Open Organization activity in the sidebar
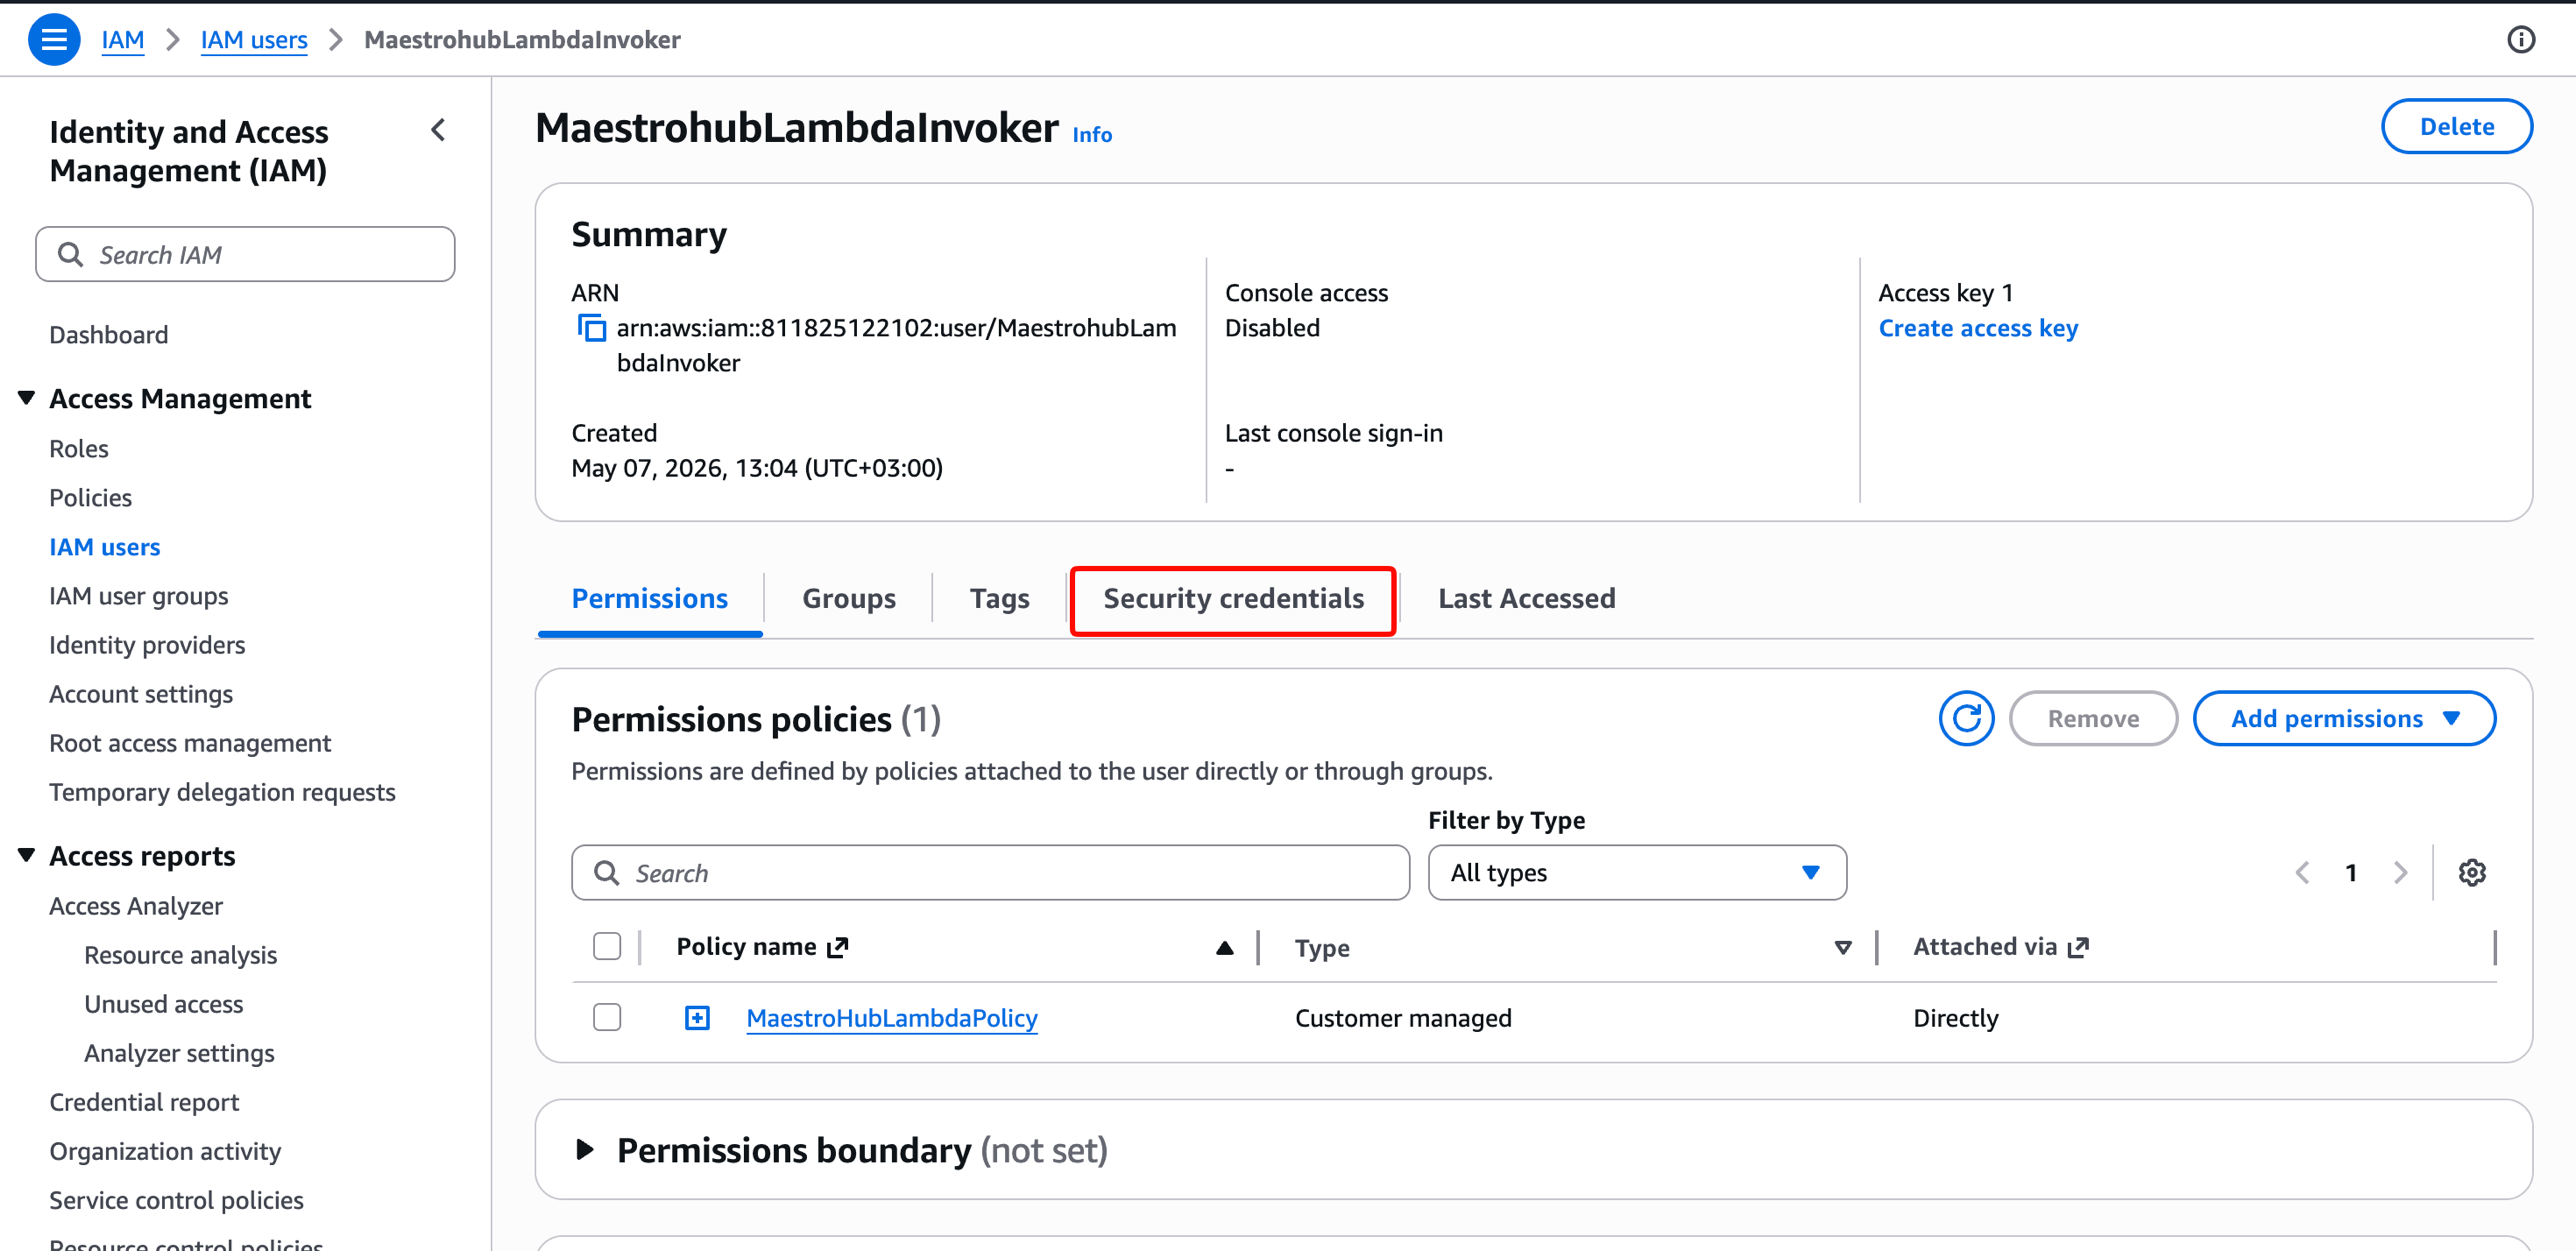This screenshot has height=1251, width=2576. coord(165,1150)
